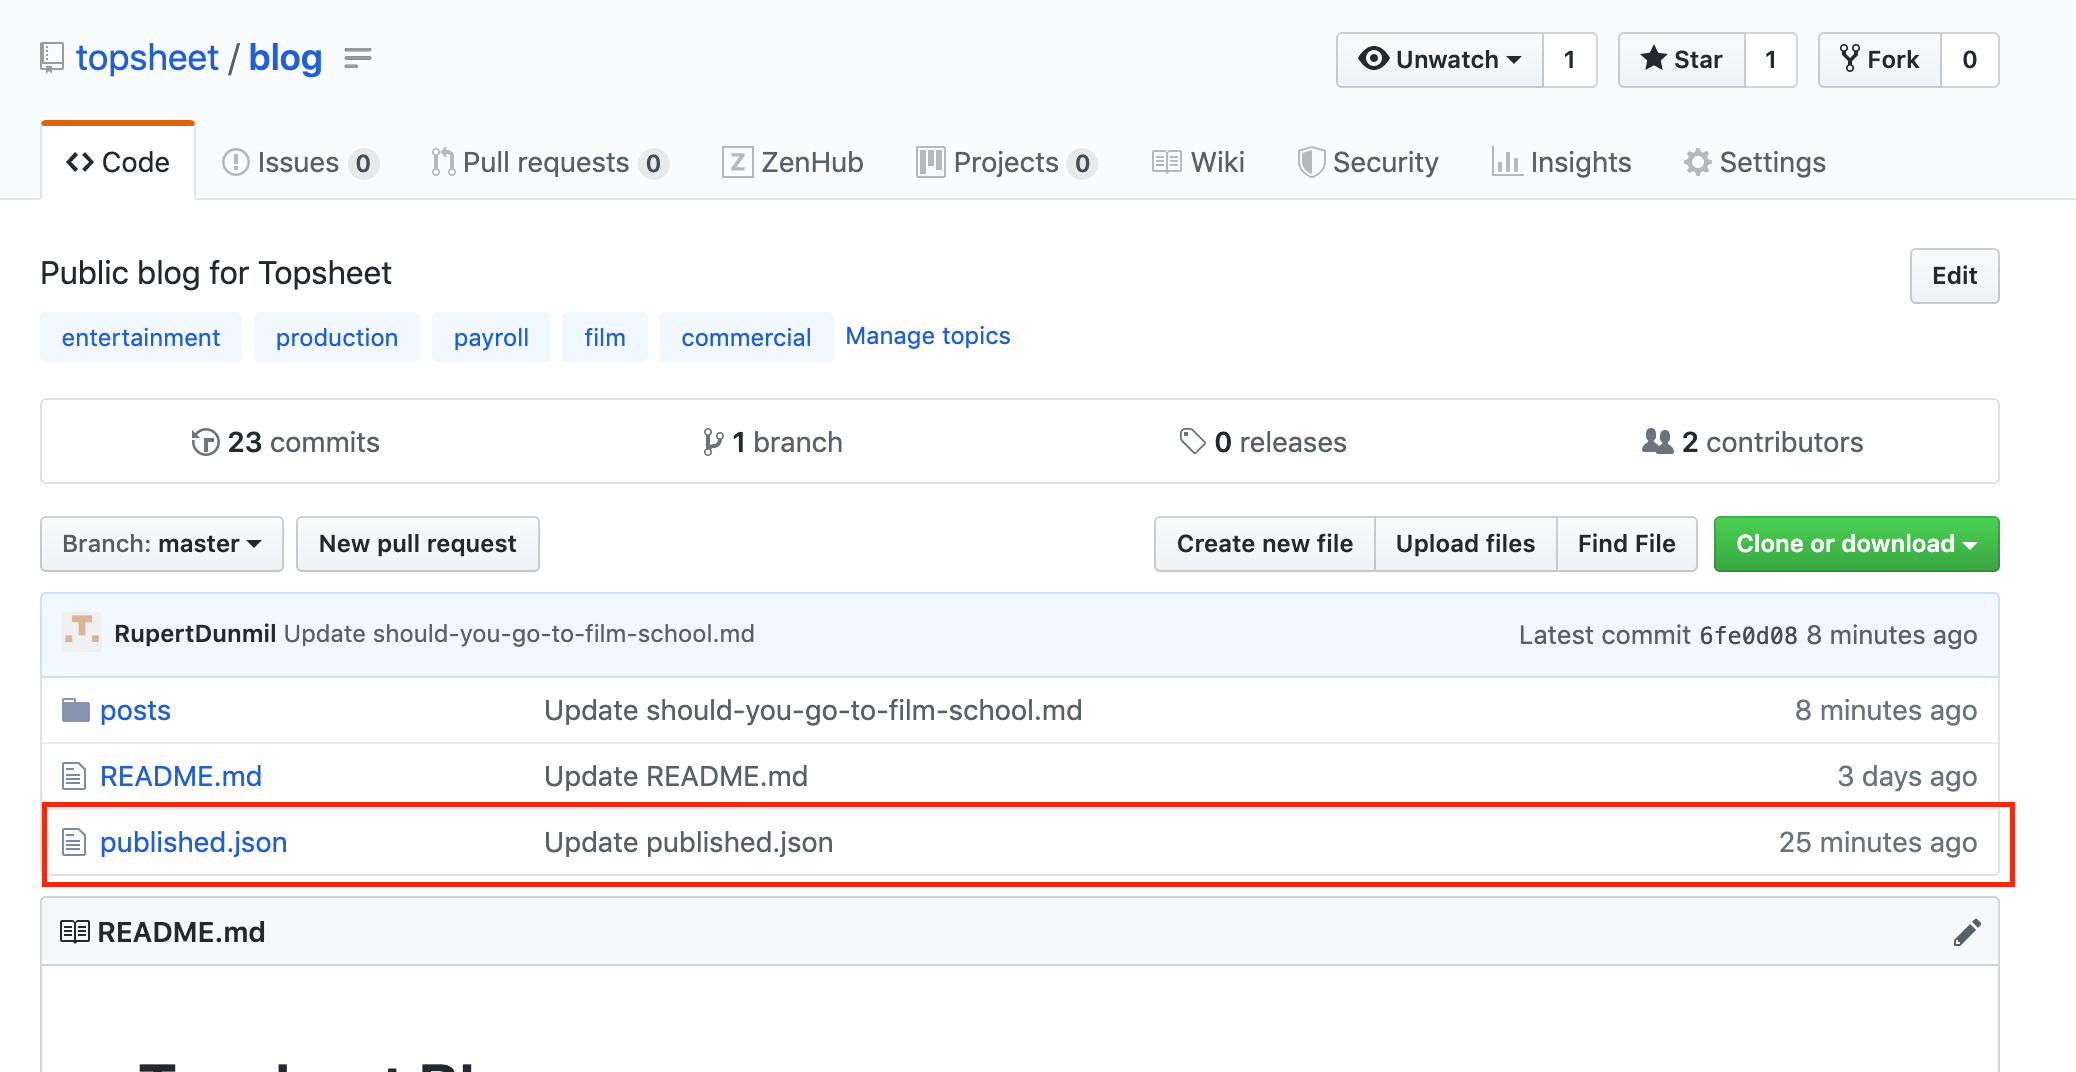Click the blog repository name link
Image resolution: width=2076 pixels, height=1072 pixels.
click(286, 58)
